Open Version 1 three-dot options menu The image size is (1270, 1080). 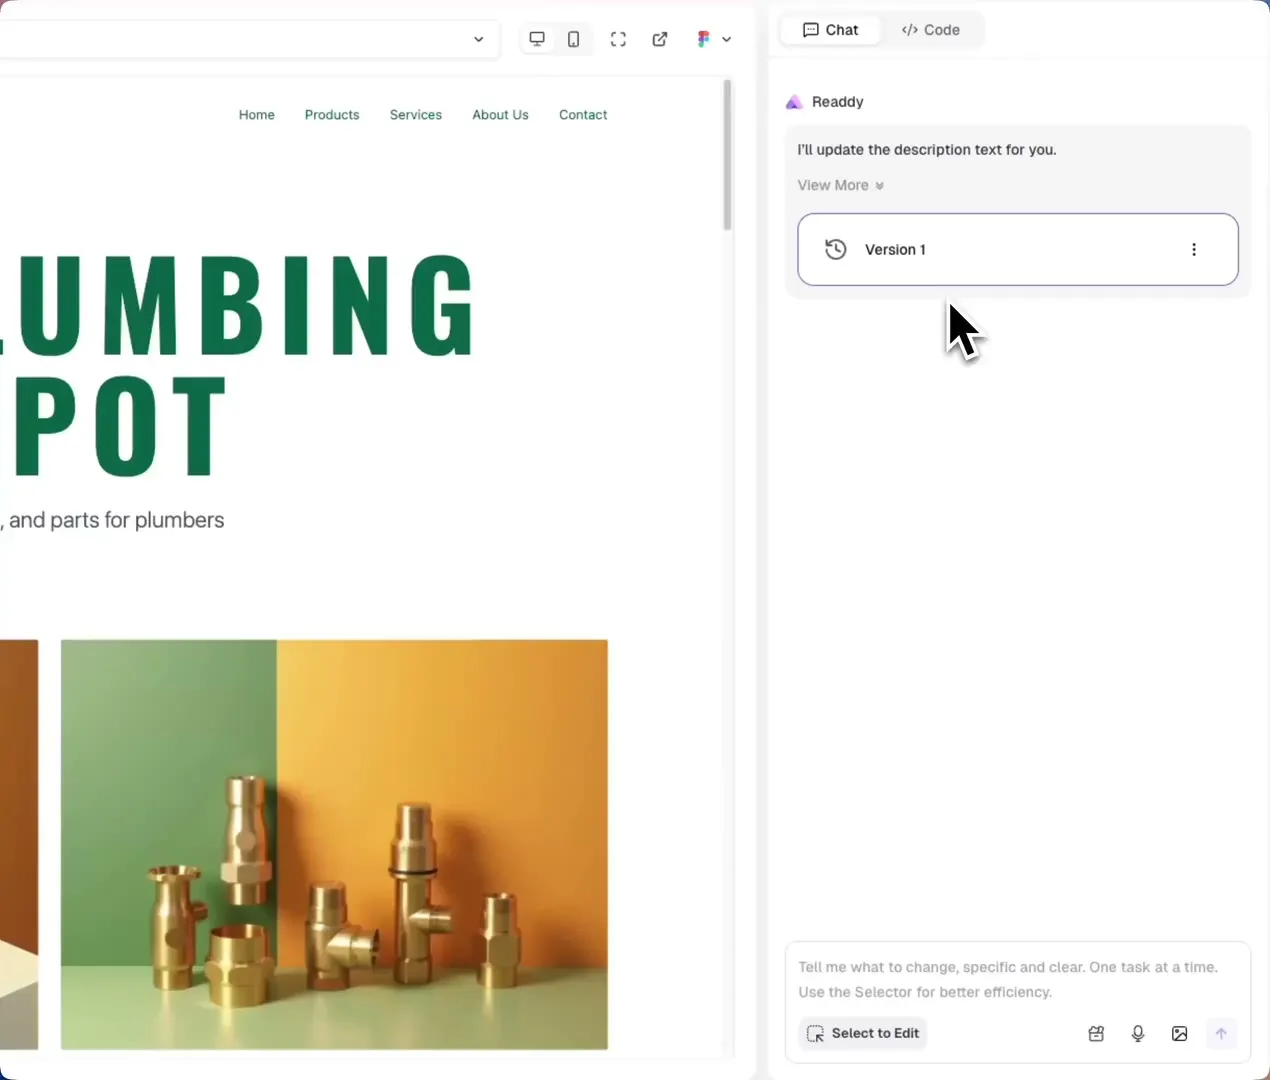[x=1194, y=250]
